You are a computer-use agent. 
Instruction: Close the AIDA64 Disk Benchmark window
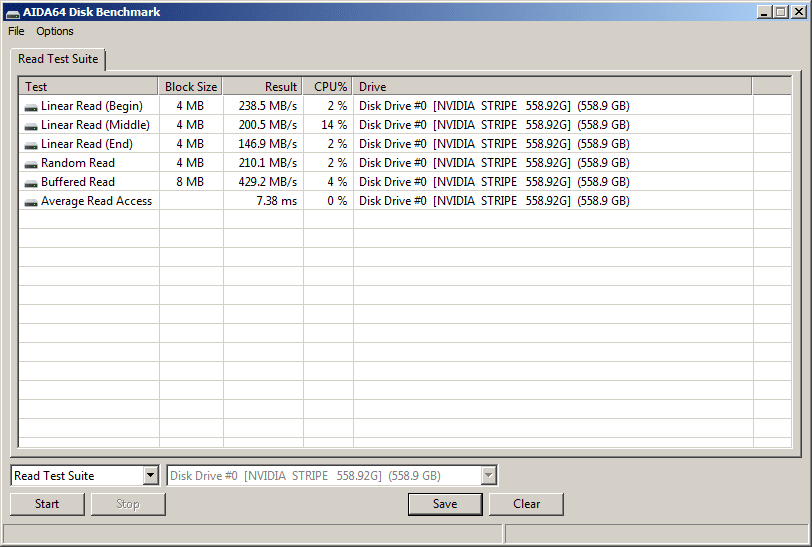(799, 12)
